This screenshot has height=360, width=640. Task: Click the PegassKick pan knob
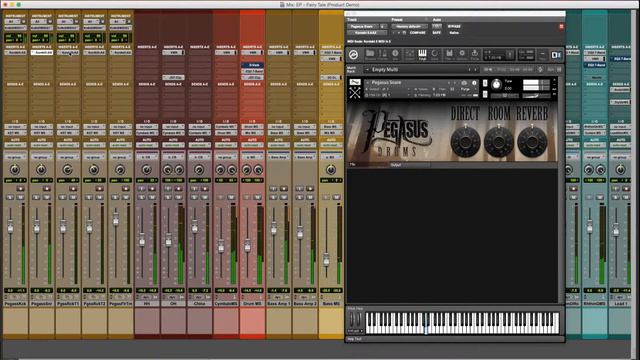tap(15, 169)
